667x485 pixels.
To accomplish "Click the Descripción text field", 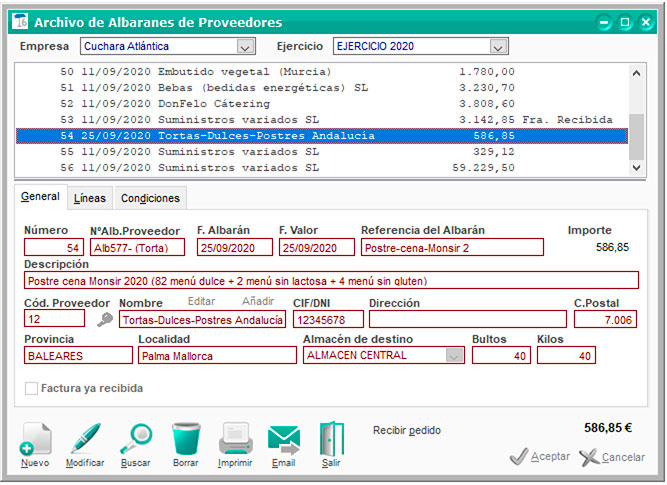I will pos(330,281).
